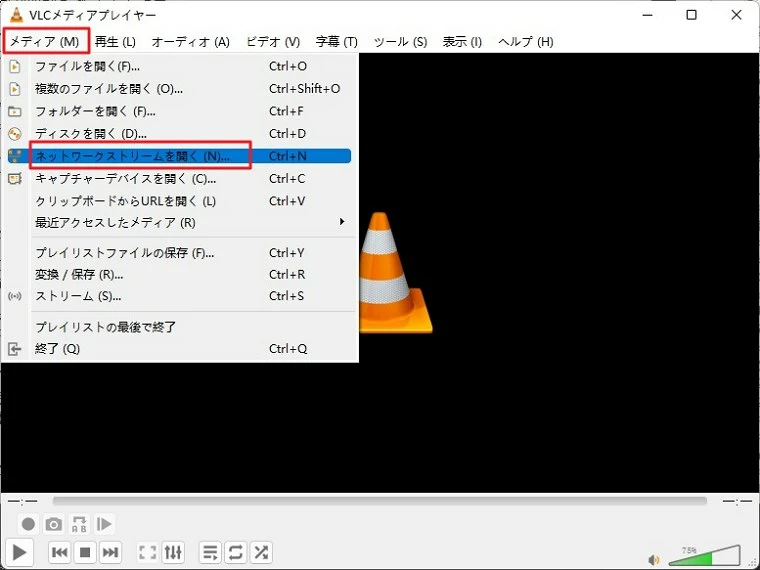Click the Play button
Viewport: 760px width, 570px height.
[19, 552]
